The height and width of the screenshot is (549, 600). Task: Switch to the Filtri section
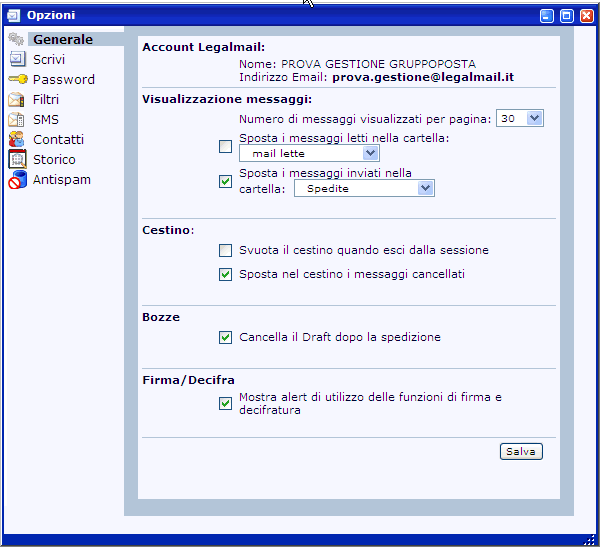(46, 100)
